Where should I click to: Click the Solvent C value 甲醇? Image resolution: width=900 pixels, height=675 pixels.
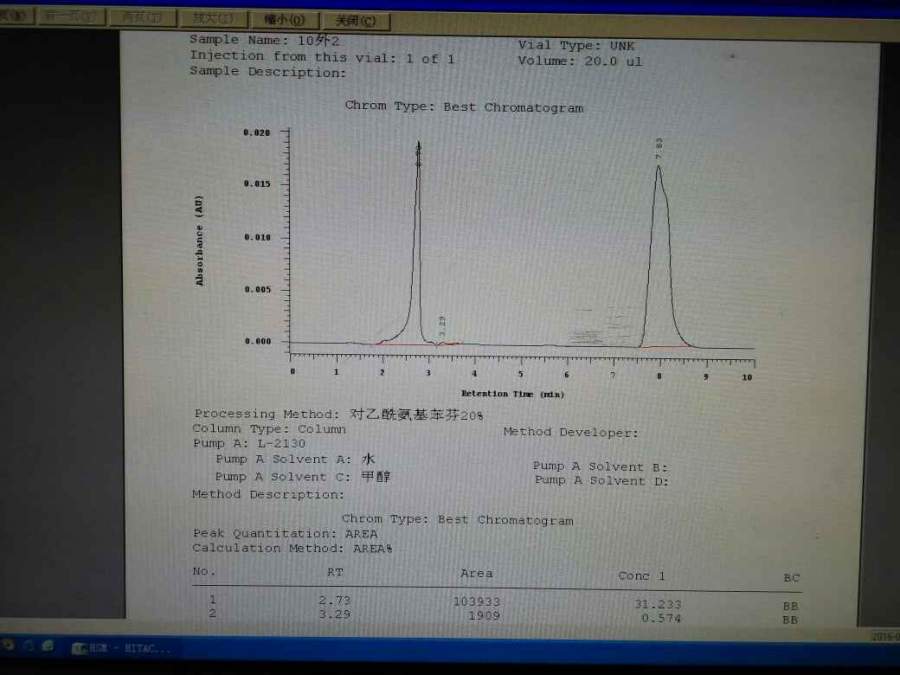(376, 476)
